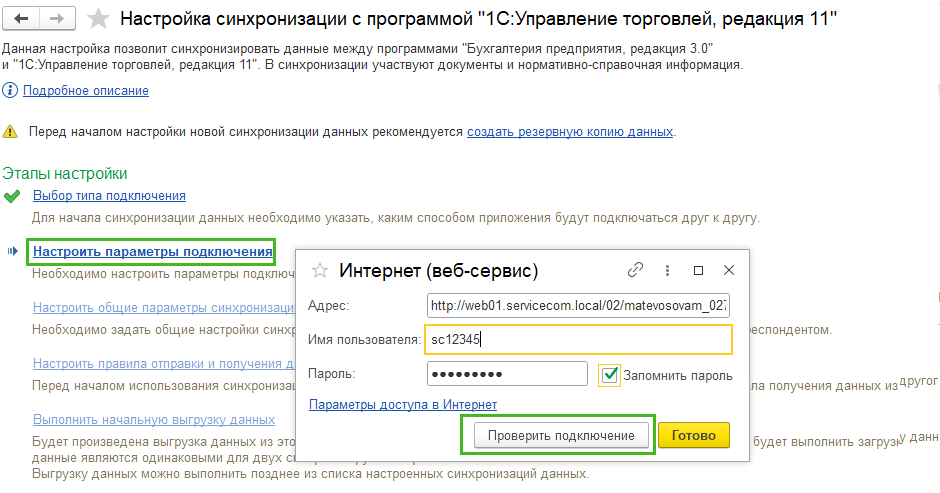Click into the Пароль field
Screen dimensions: 940x493
coord(507,374)
